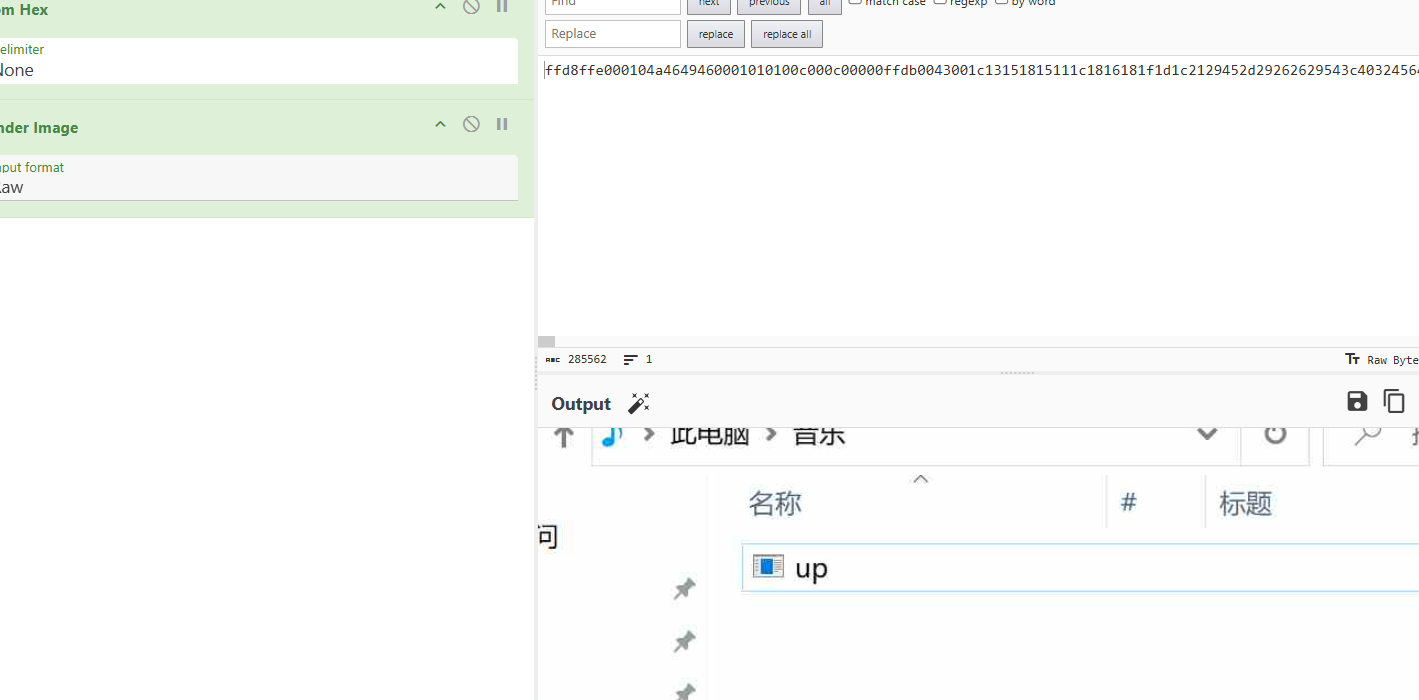Run Magic detection on the output

(639, 403)
